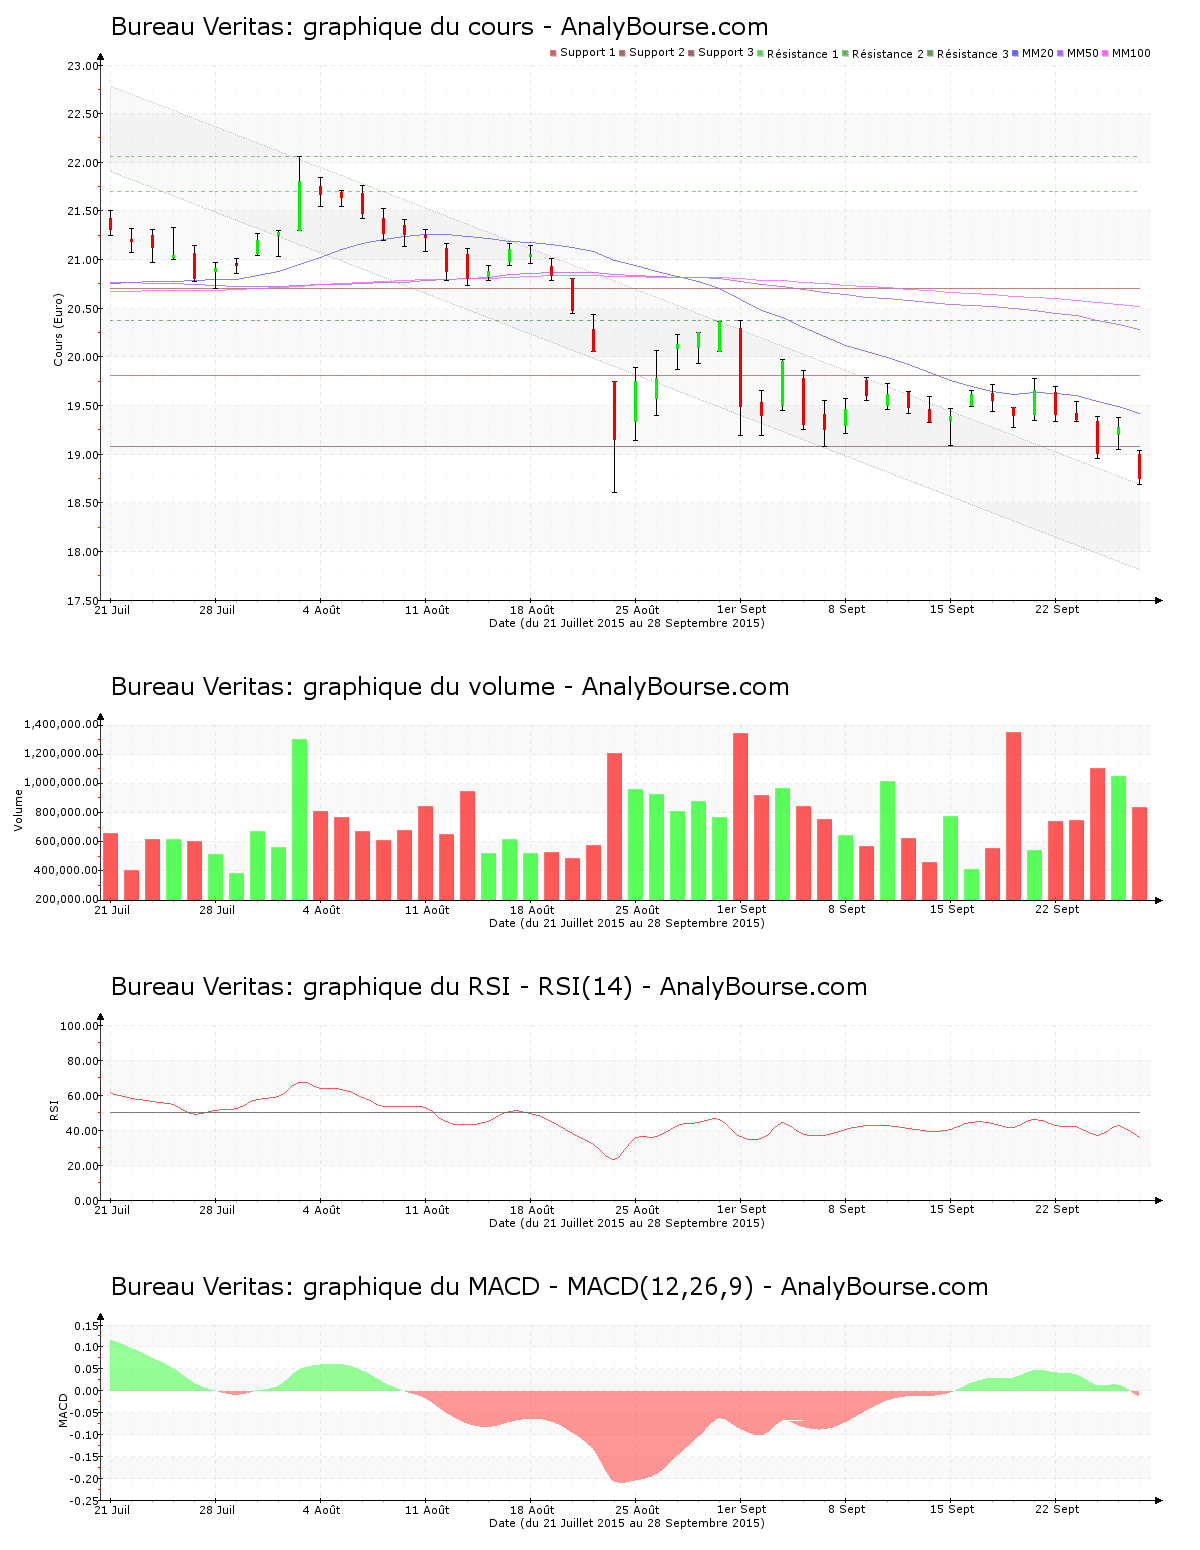Click the 'Volume' vertical axis label
1200x1550 pixels.
pos(18,810)
